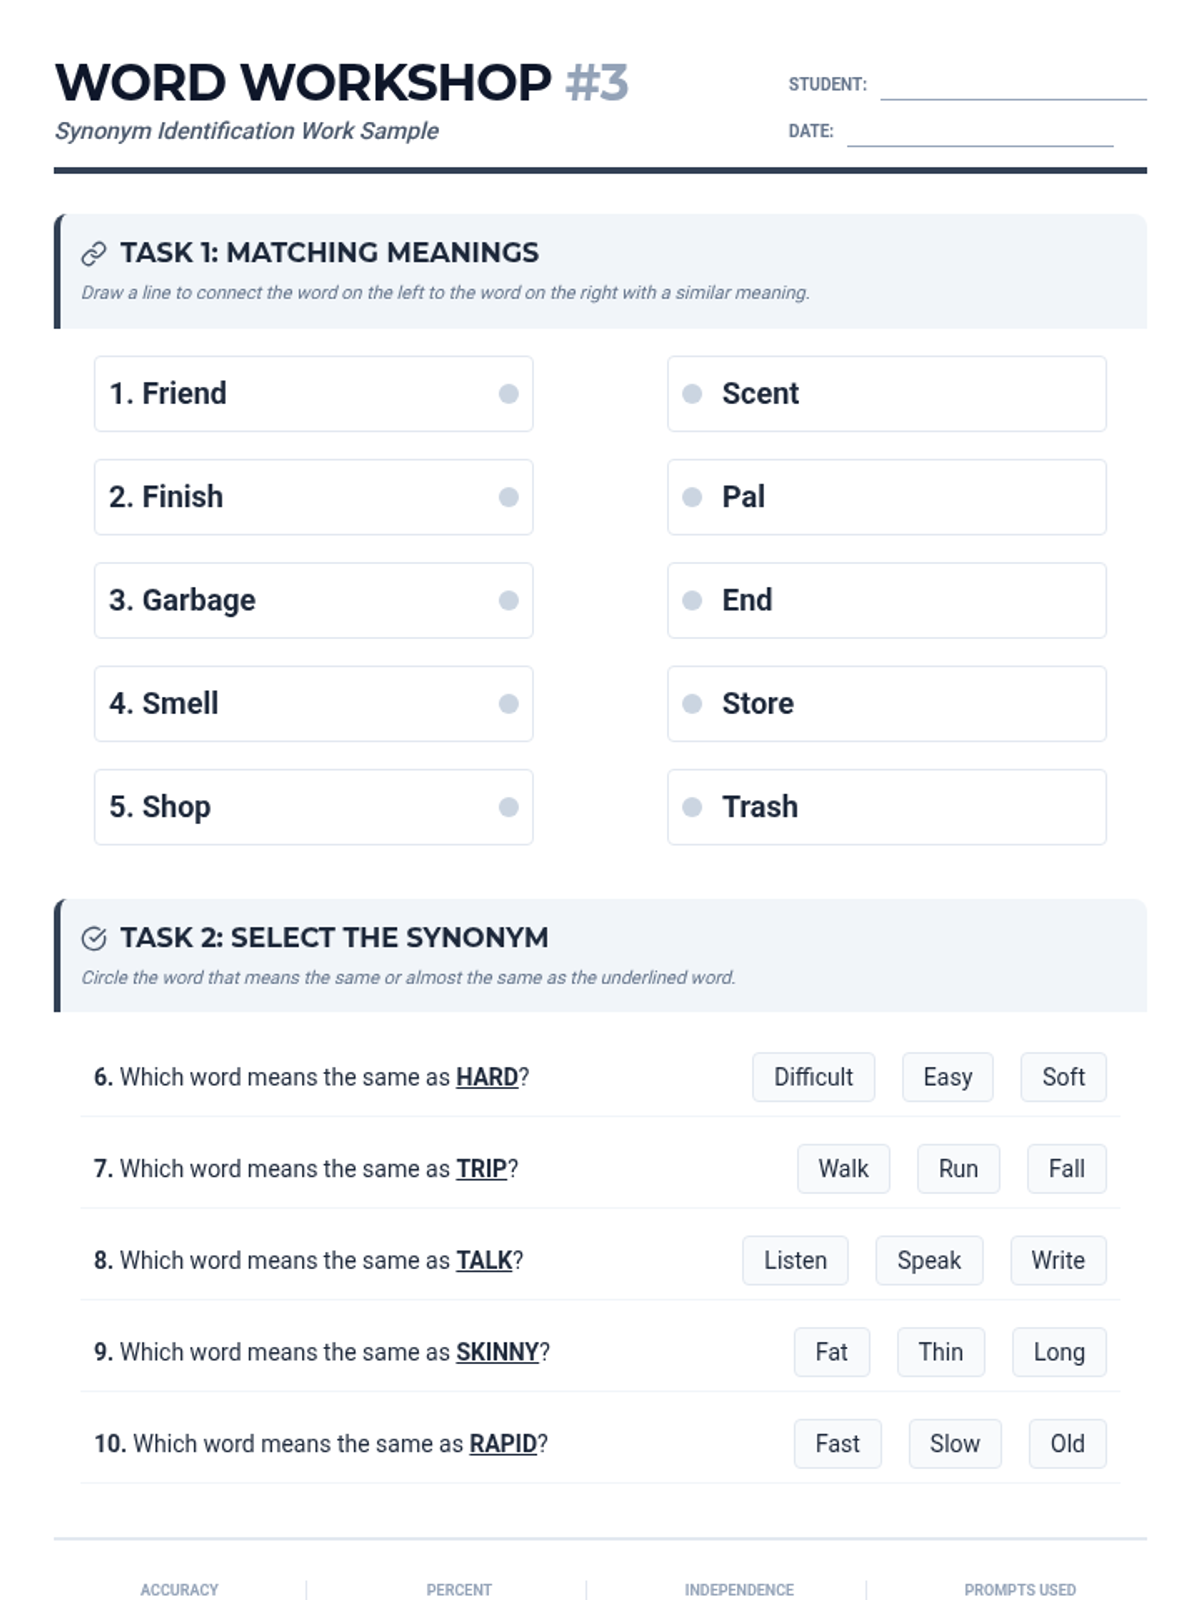Select the Fall answer chip
Viewport: 1200px width, 1600px height.
pyautogui.click(x=1066, y=1169)
